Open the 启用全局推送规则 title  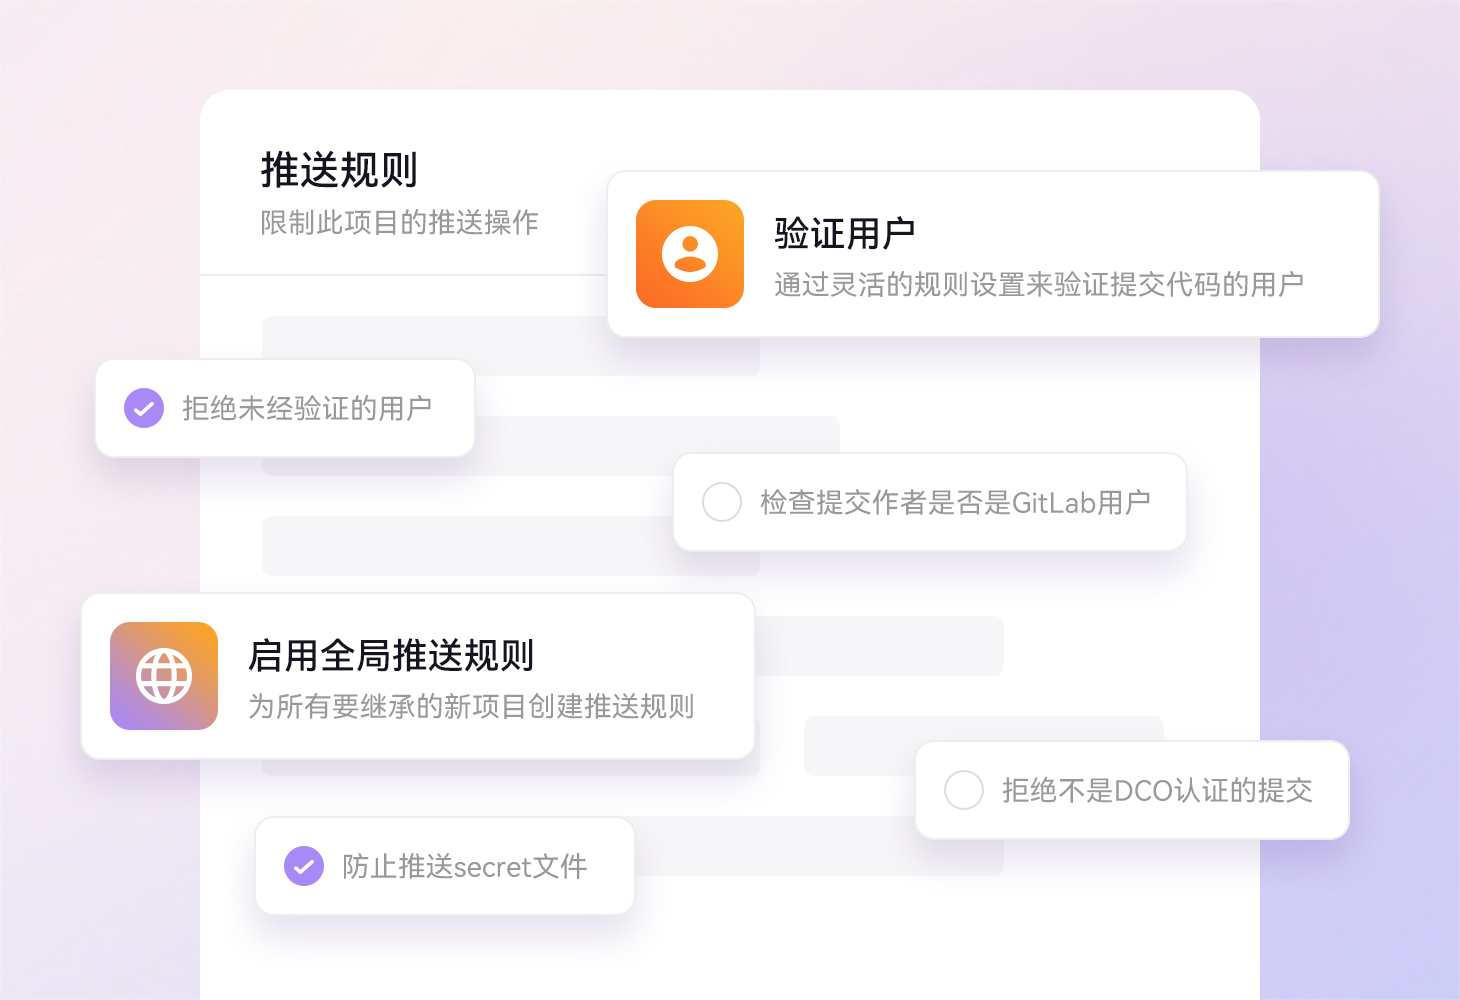(x=391, y=656)
